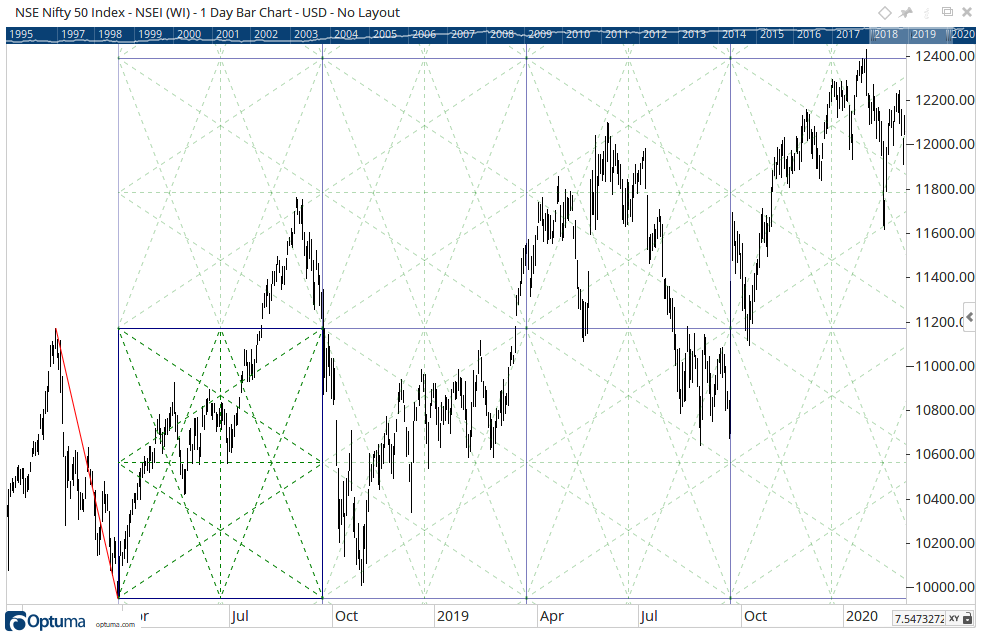Jump to 2001 in the overview bar

pos(227,34)
